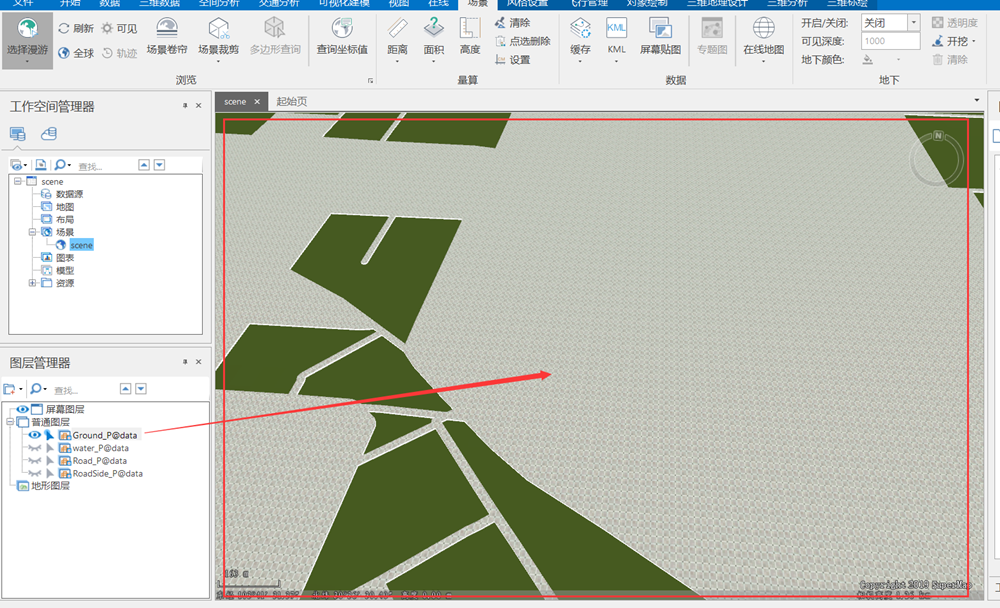Image resolution: width=1000 pixels, height=608 pixels.
Task: Open the 视图 ribbon tab
Action: pyautogui.click(x=398, y=3)
